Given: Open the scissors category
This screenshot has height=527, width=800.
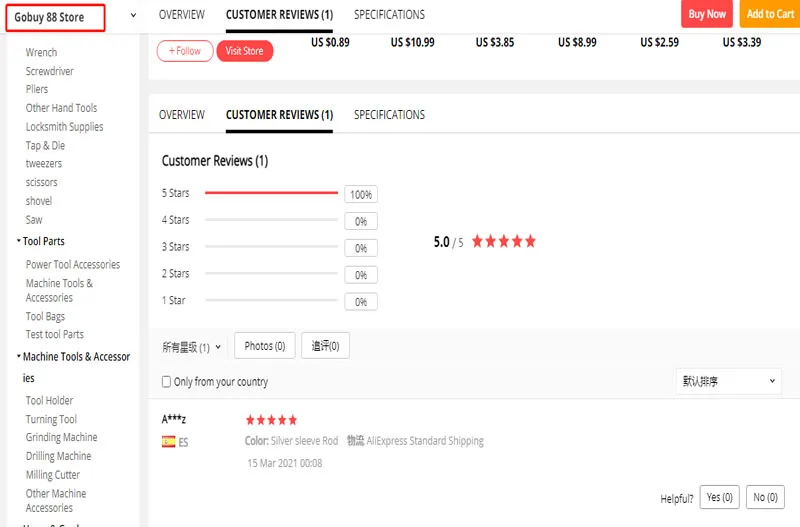Looking at the screenshot, I should pyautogui.click(x=41, y=183).
